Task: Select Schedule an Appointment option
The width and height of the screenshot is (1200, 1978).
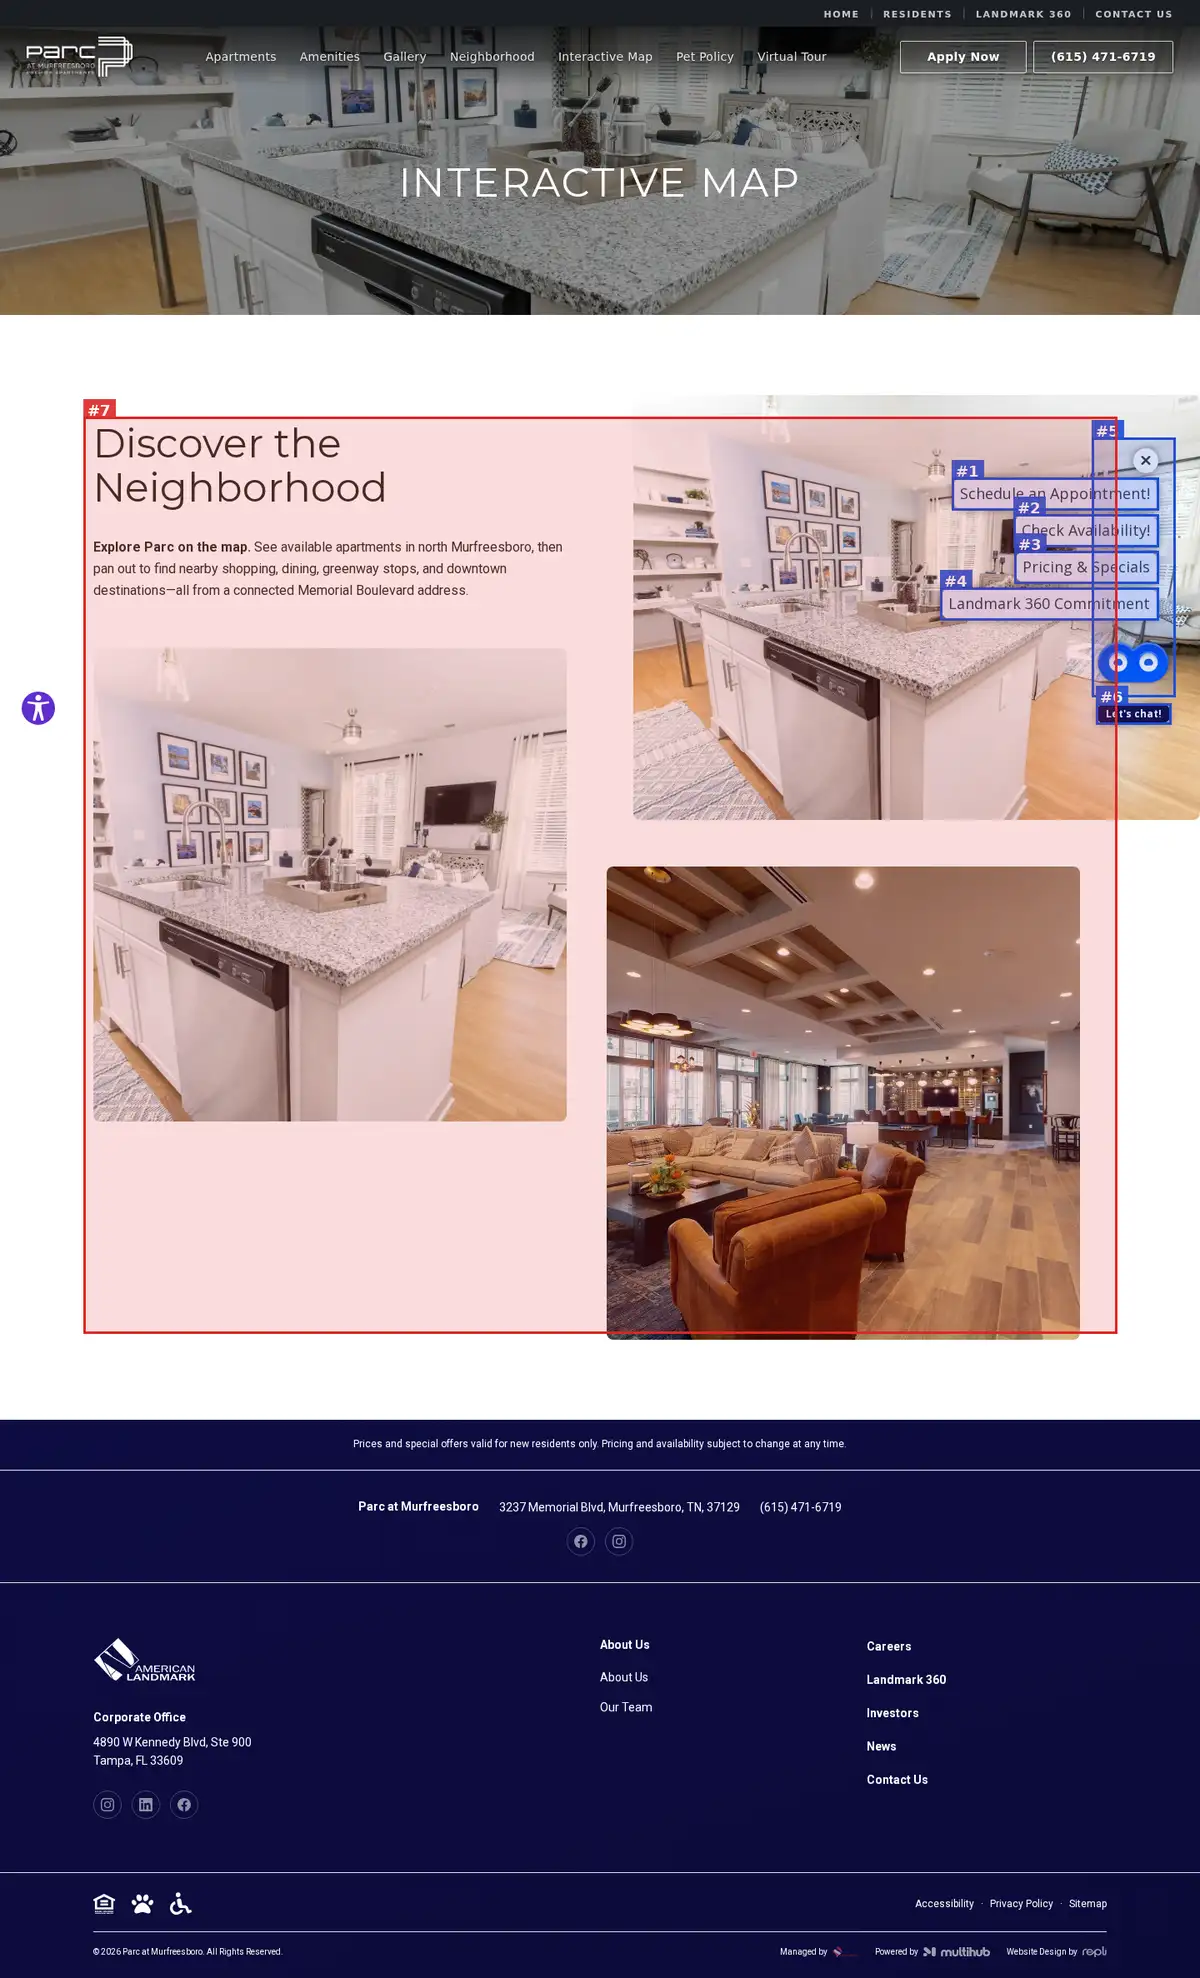Action: click(x=1055, y=494)
